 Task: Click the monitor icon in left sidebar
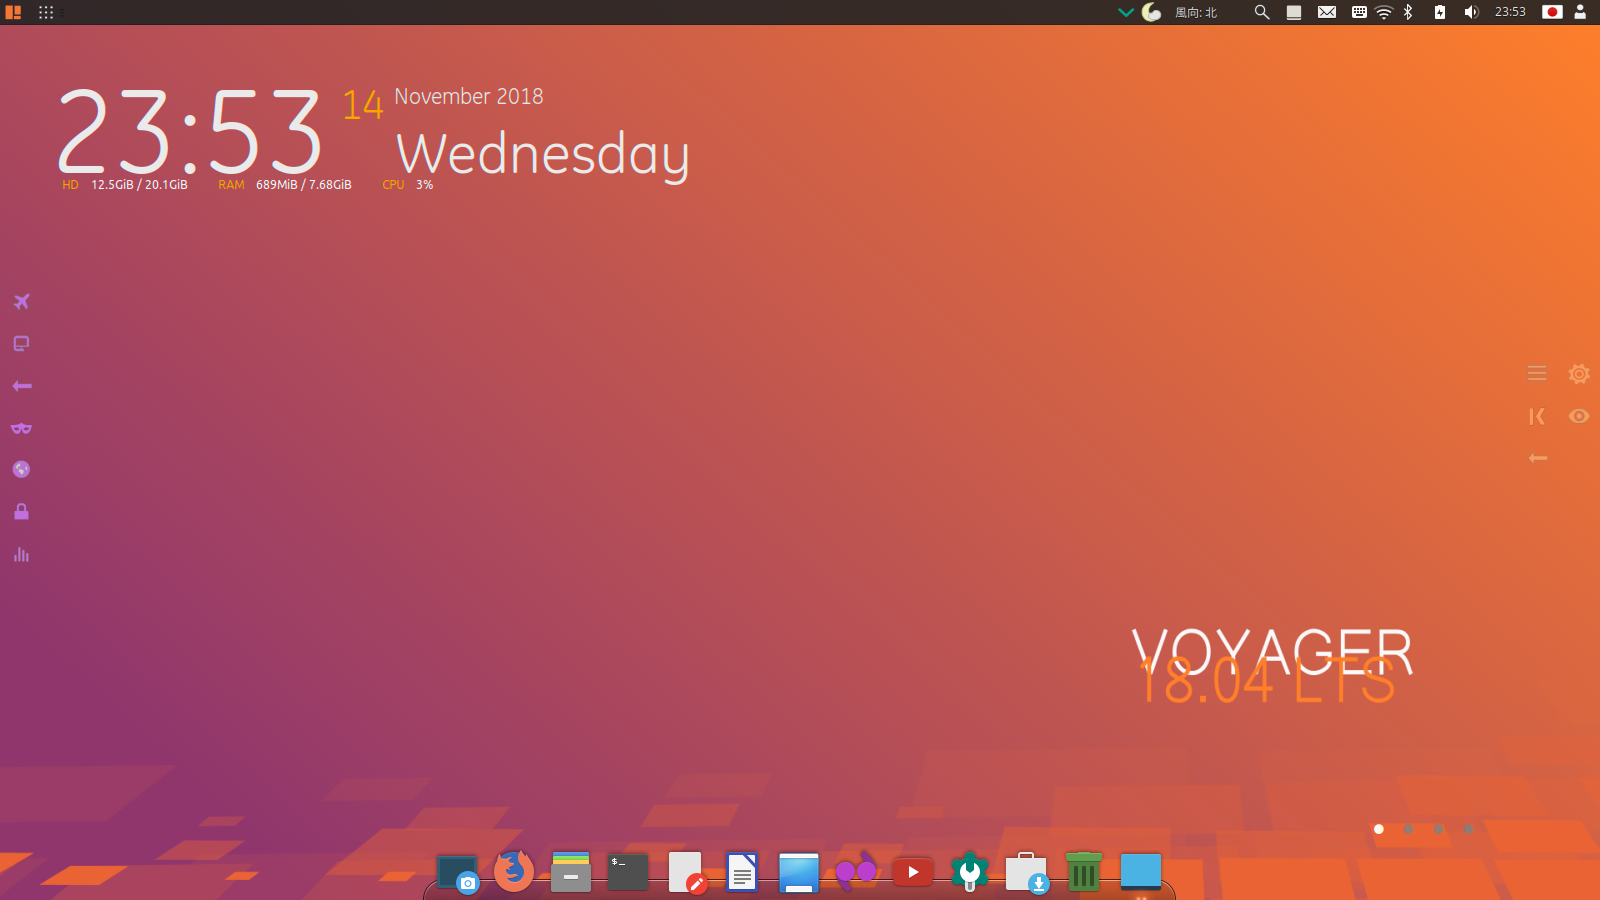[x=21, y=344]
